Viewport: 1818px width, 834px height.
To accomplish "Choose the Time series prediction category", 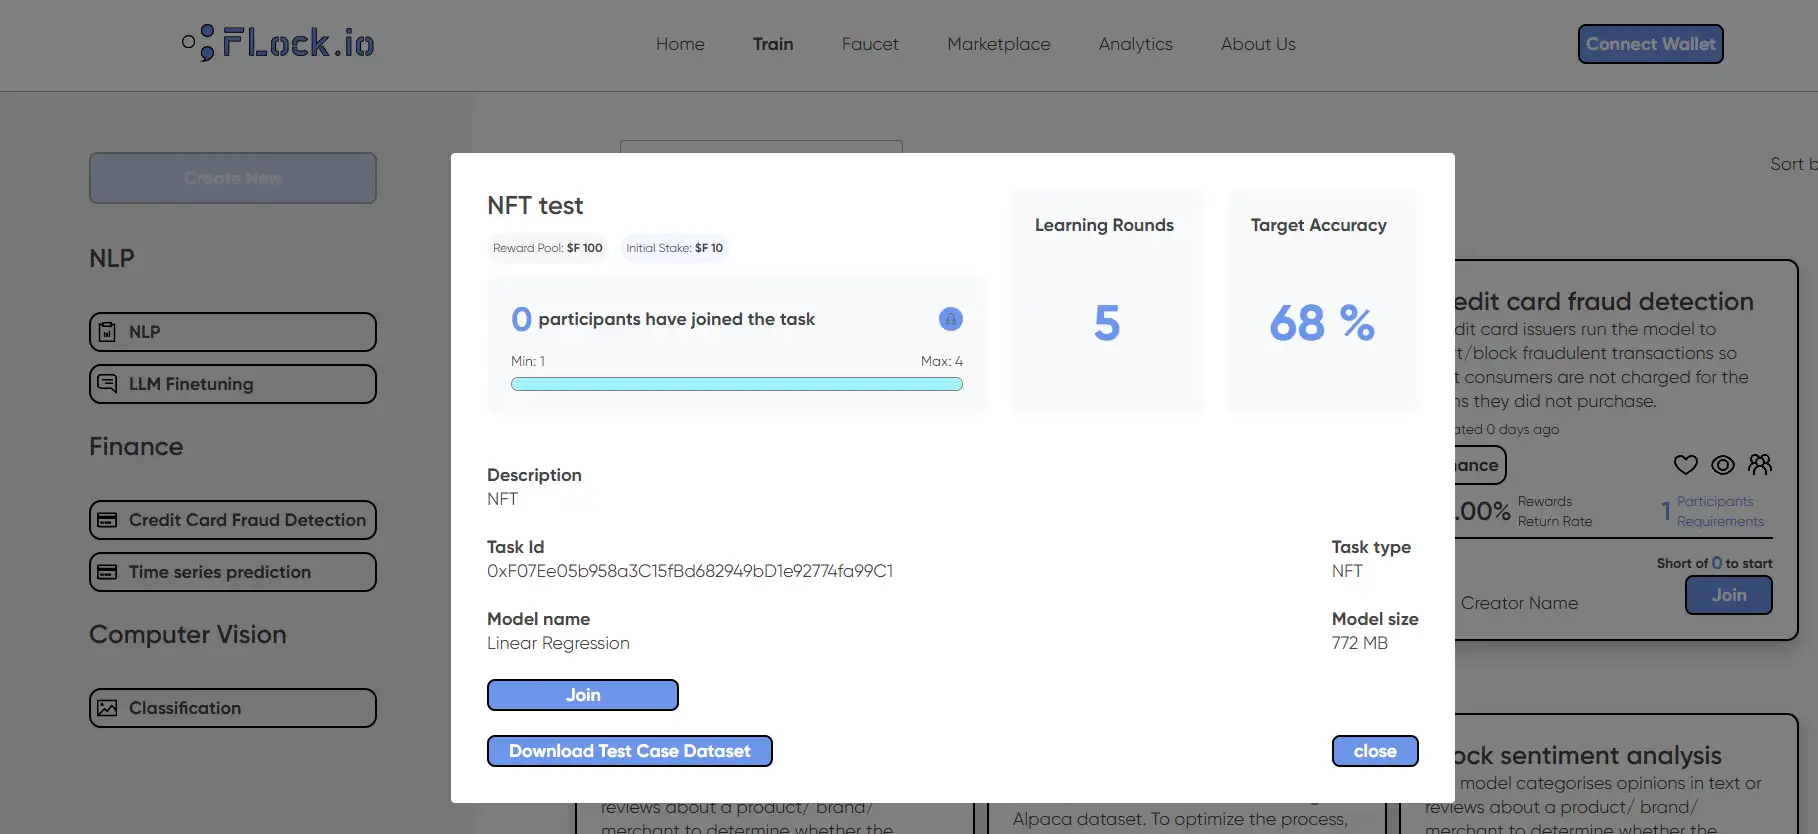I will 232,572.
